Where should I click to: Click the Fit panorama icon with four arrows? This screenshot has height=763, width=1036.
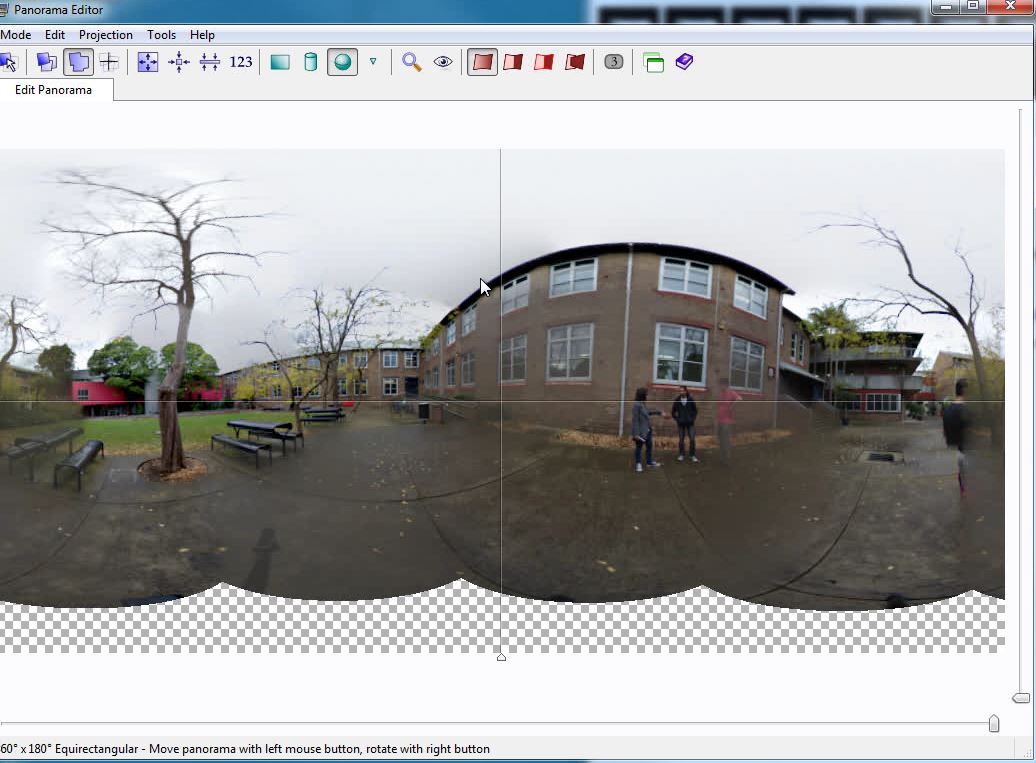coord(148,62)
